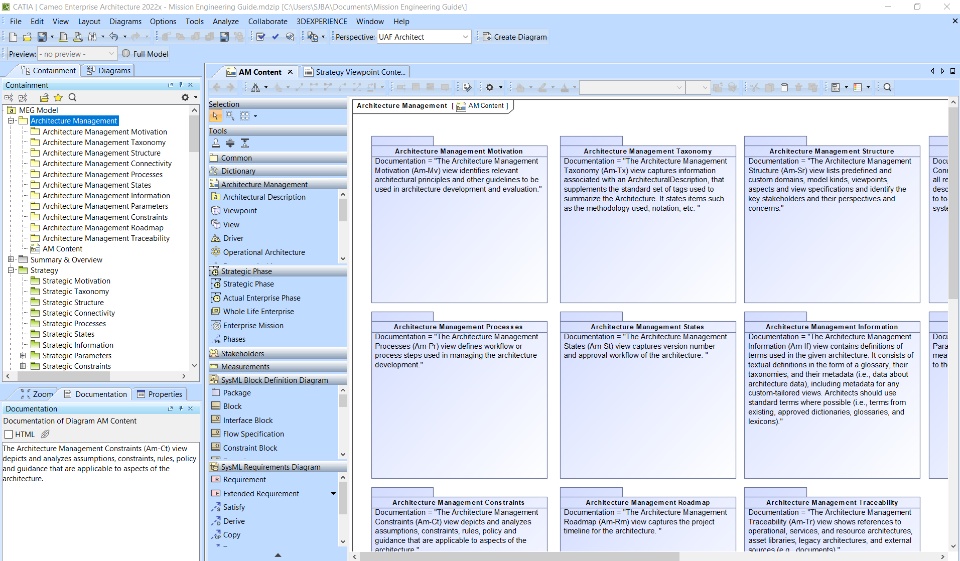This screenshot has width=960, height=561.
Task: Click the favorites star icon in Containment panel
Action: [58, 97]
